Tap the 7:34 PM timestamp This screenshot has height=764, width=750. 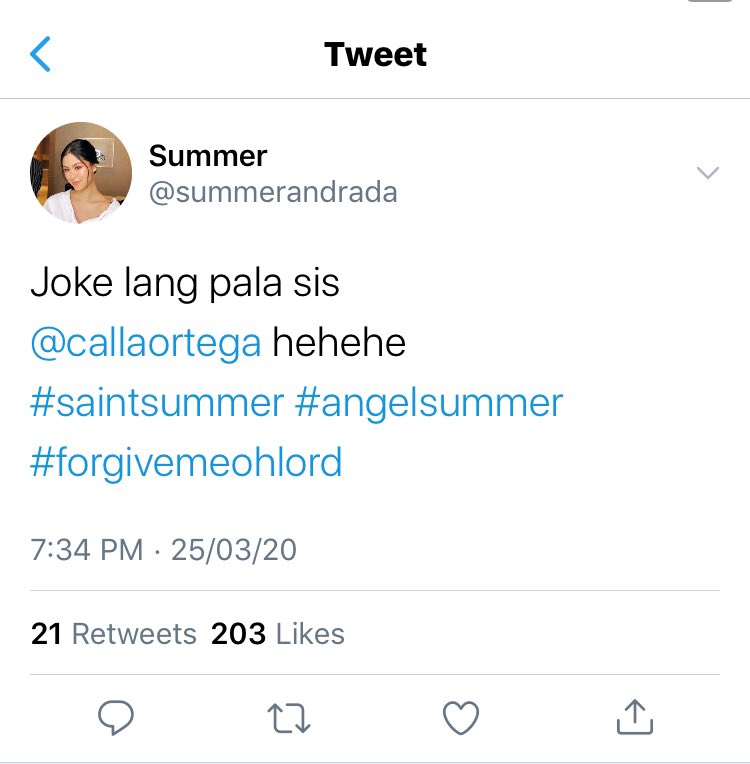tap(87, 550)
